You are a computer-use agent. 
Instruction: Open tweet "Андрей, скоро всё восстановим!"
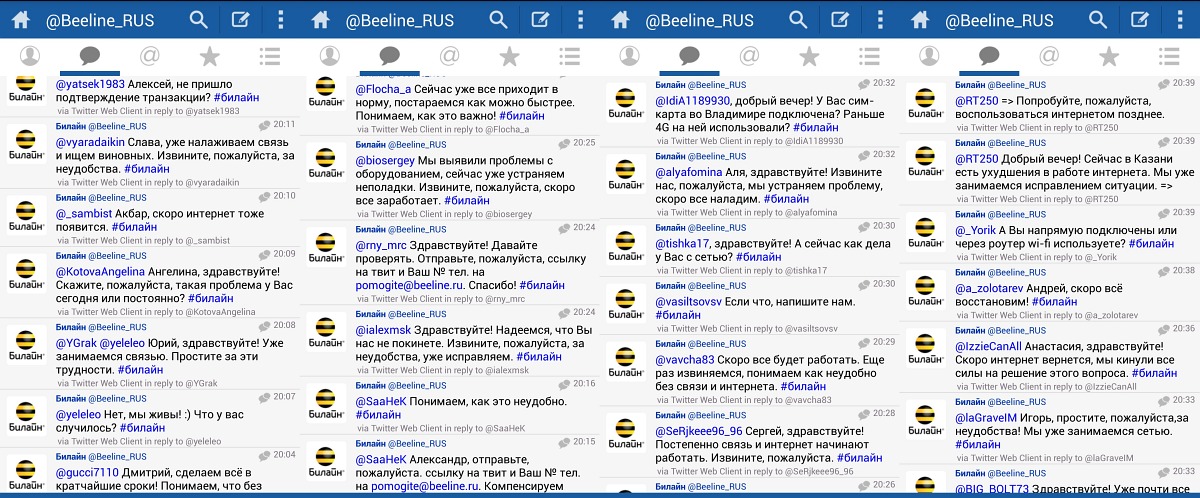[x=1050, y=293]
